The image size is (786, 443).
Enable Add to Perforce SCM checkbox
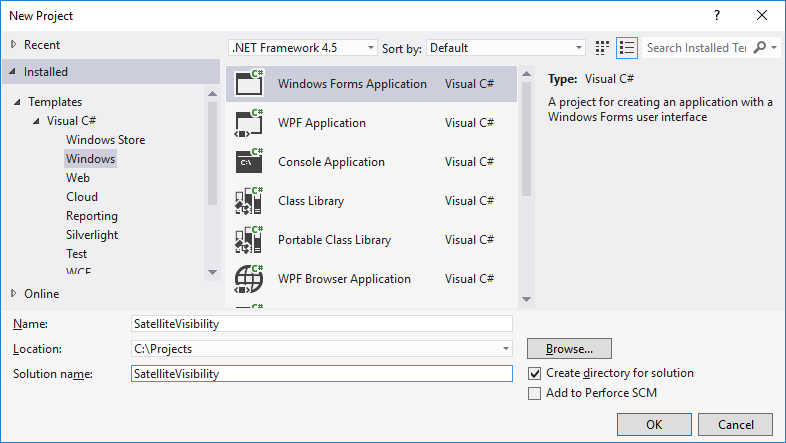pyautogui.click(x=535, y=393)
